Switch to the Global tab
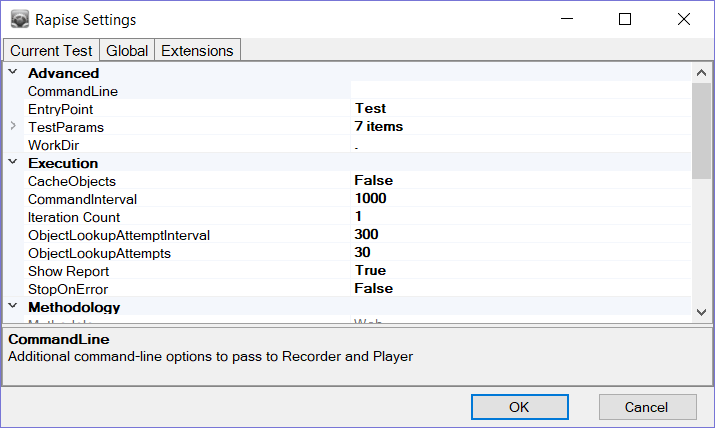The width and height of the screenshot is (715, 428). pyautogui.click(x=127, y=50)
